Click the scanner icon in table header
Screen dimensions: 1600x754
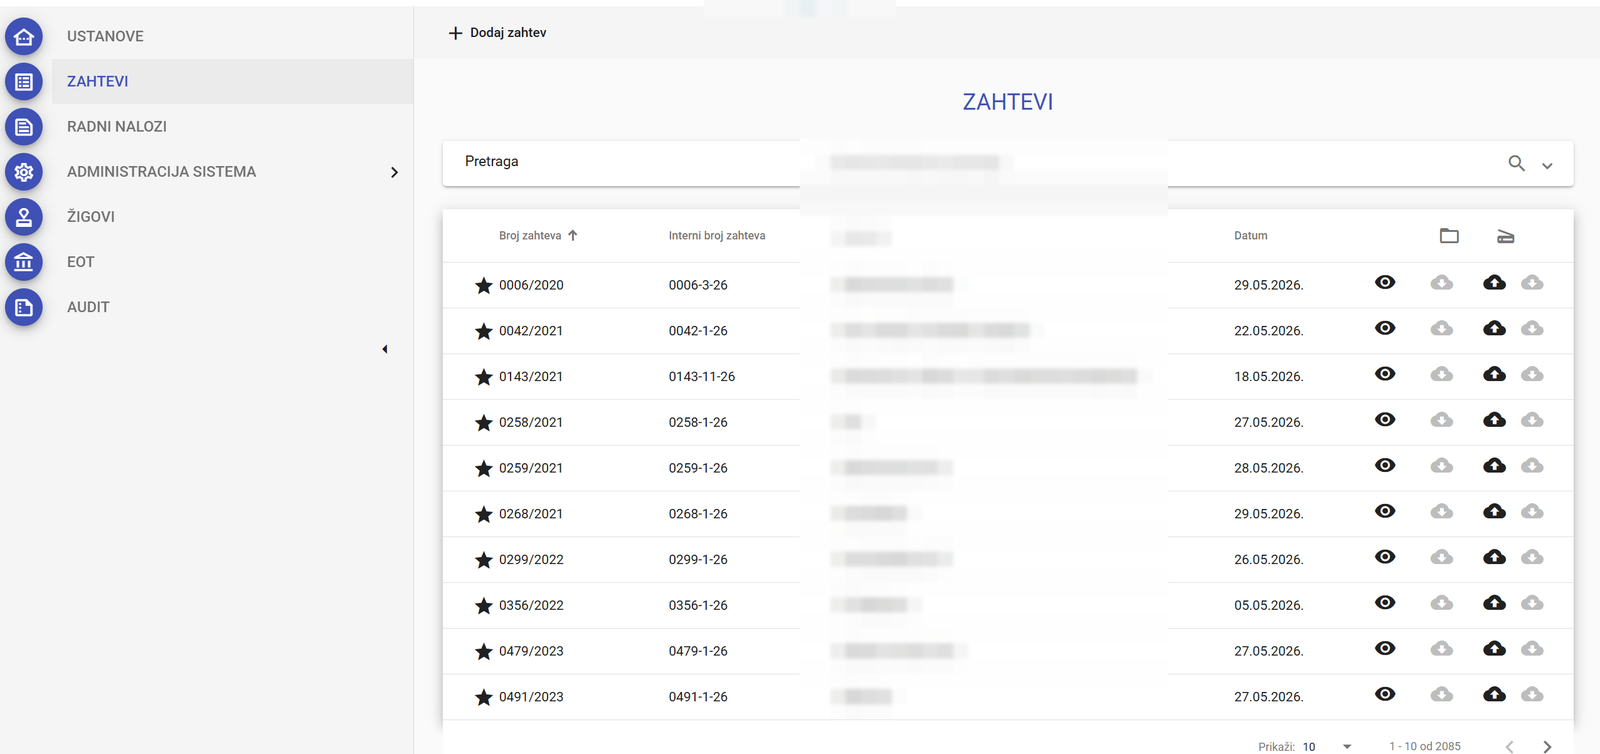[x=1505, y=236]
